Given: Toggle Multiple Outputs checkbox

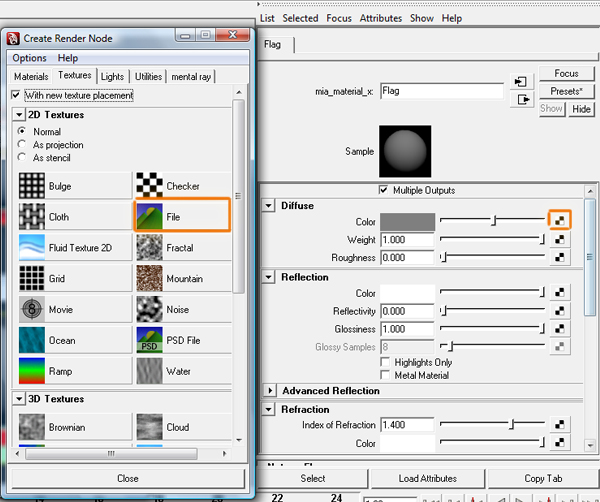Looking at the screenshot, I should coord(383,190).
